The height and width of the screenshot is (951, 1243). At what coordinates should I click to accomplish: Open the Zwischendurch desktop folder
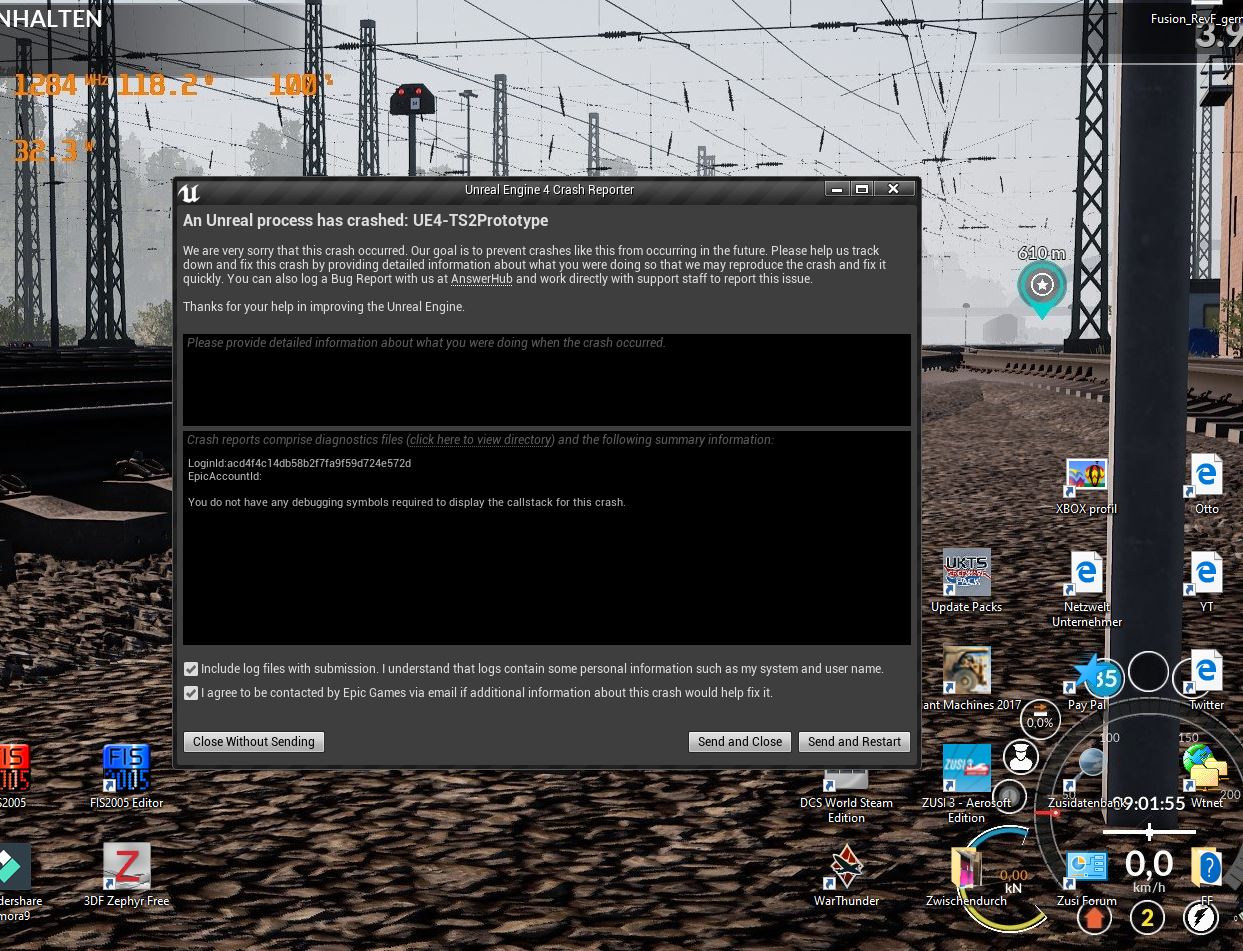(x=966, y=876)
